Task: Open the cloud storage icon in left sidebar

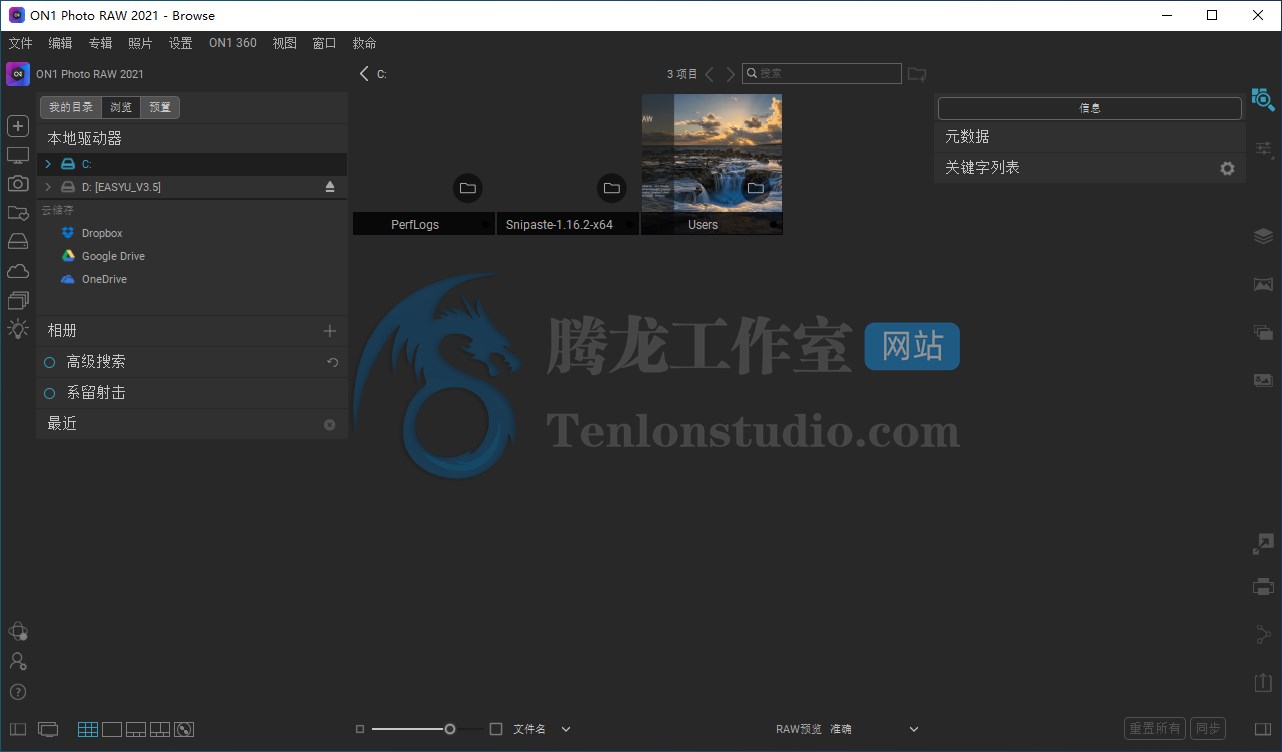Action: pos(18,271)
